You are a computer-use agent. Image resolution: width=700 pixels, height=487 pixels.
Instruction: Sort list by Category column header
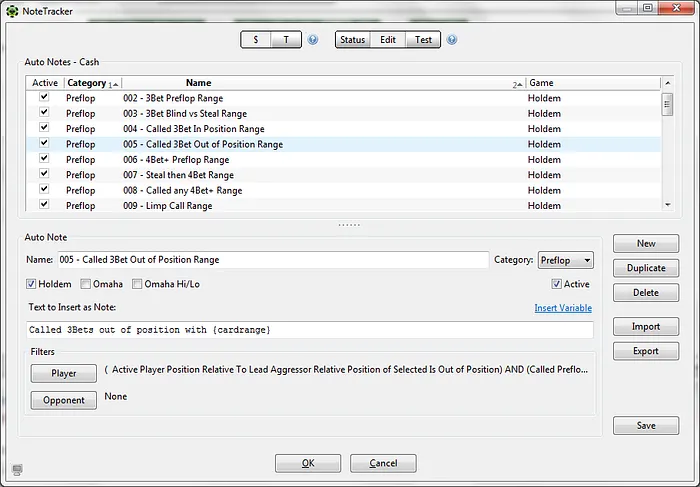point(93,83)
